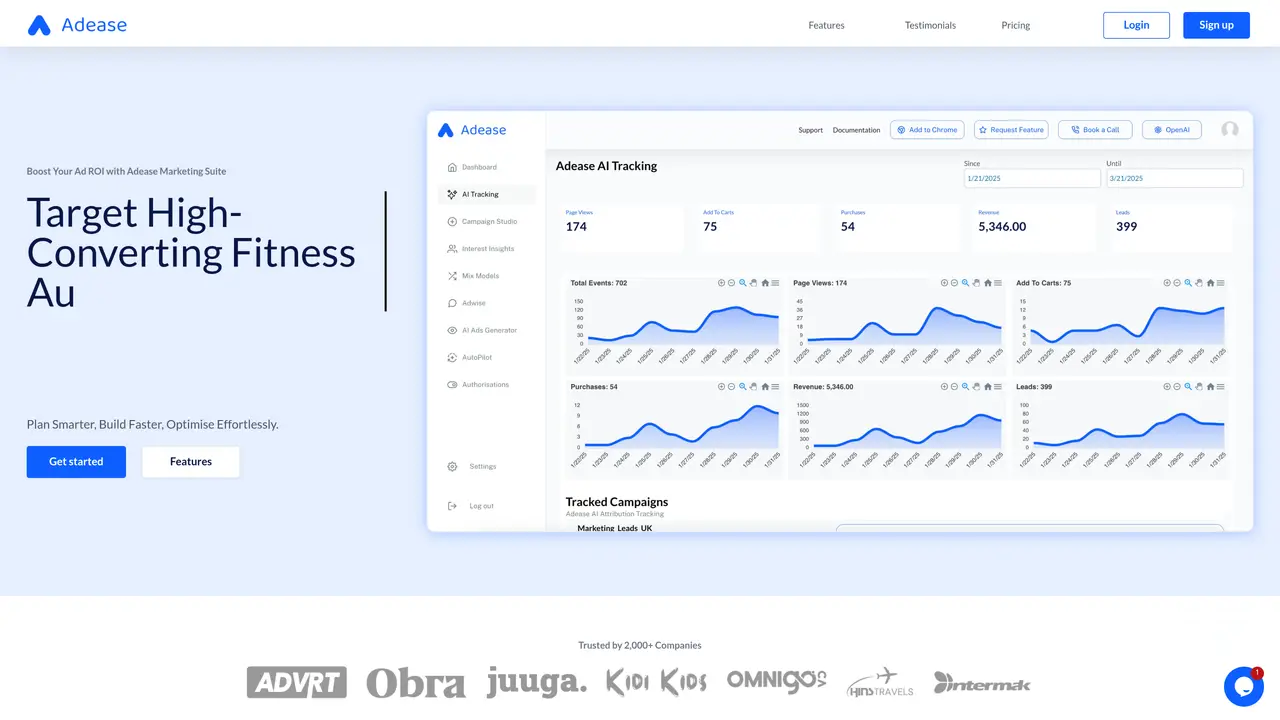
Task: Zoom in on the Page Views chart
Action: [944, 283]
